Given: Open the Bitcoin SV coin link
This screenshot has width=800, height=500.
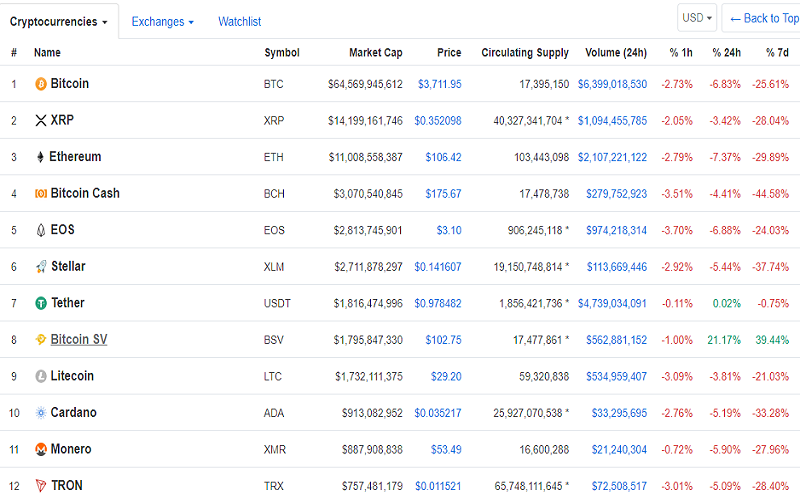Looking at the screenshot, I should coord(79,340).
